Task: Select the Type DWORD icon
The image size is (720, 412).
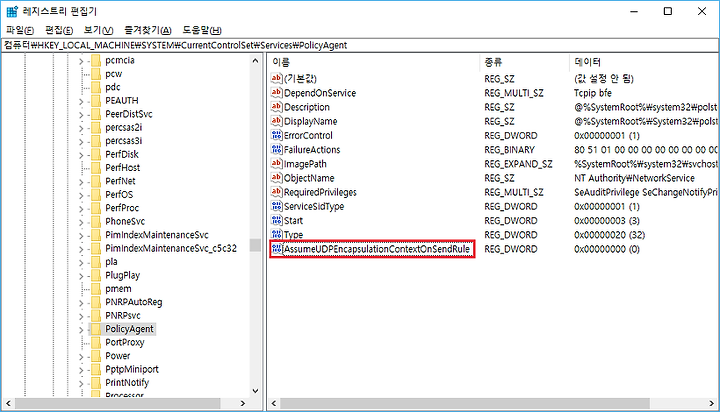Action: (x=276, y=235)
